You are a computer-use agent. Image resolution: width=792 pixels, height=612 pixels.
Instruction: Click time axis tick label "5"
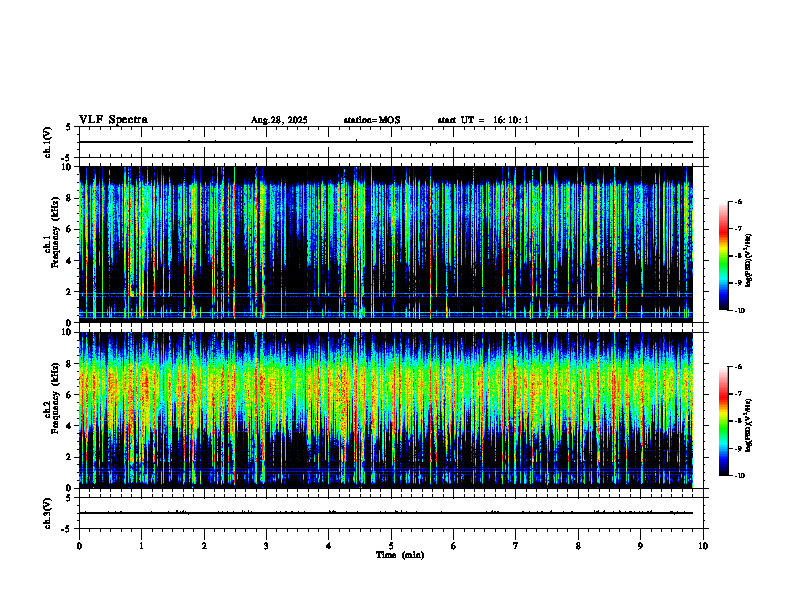pyautogui.click(x=391, y=546)
